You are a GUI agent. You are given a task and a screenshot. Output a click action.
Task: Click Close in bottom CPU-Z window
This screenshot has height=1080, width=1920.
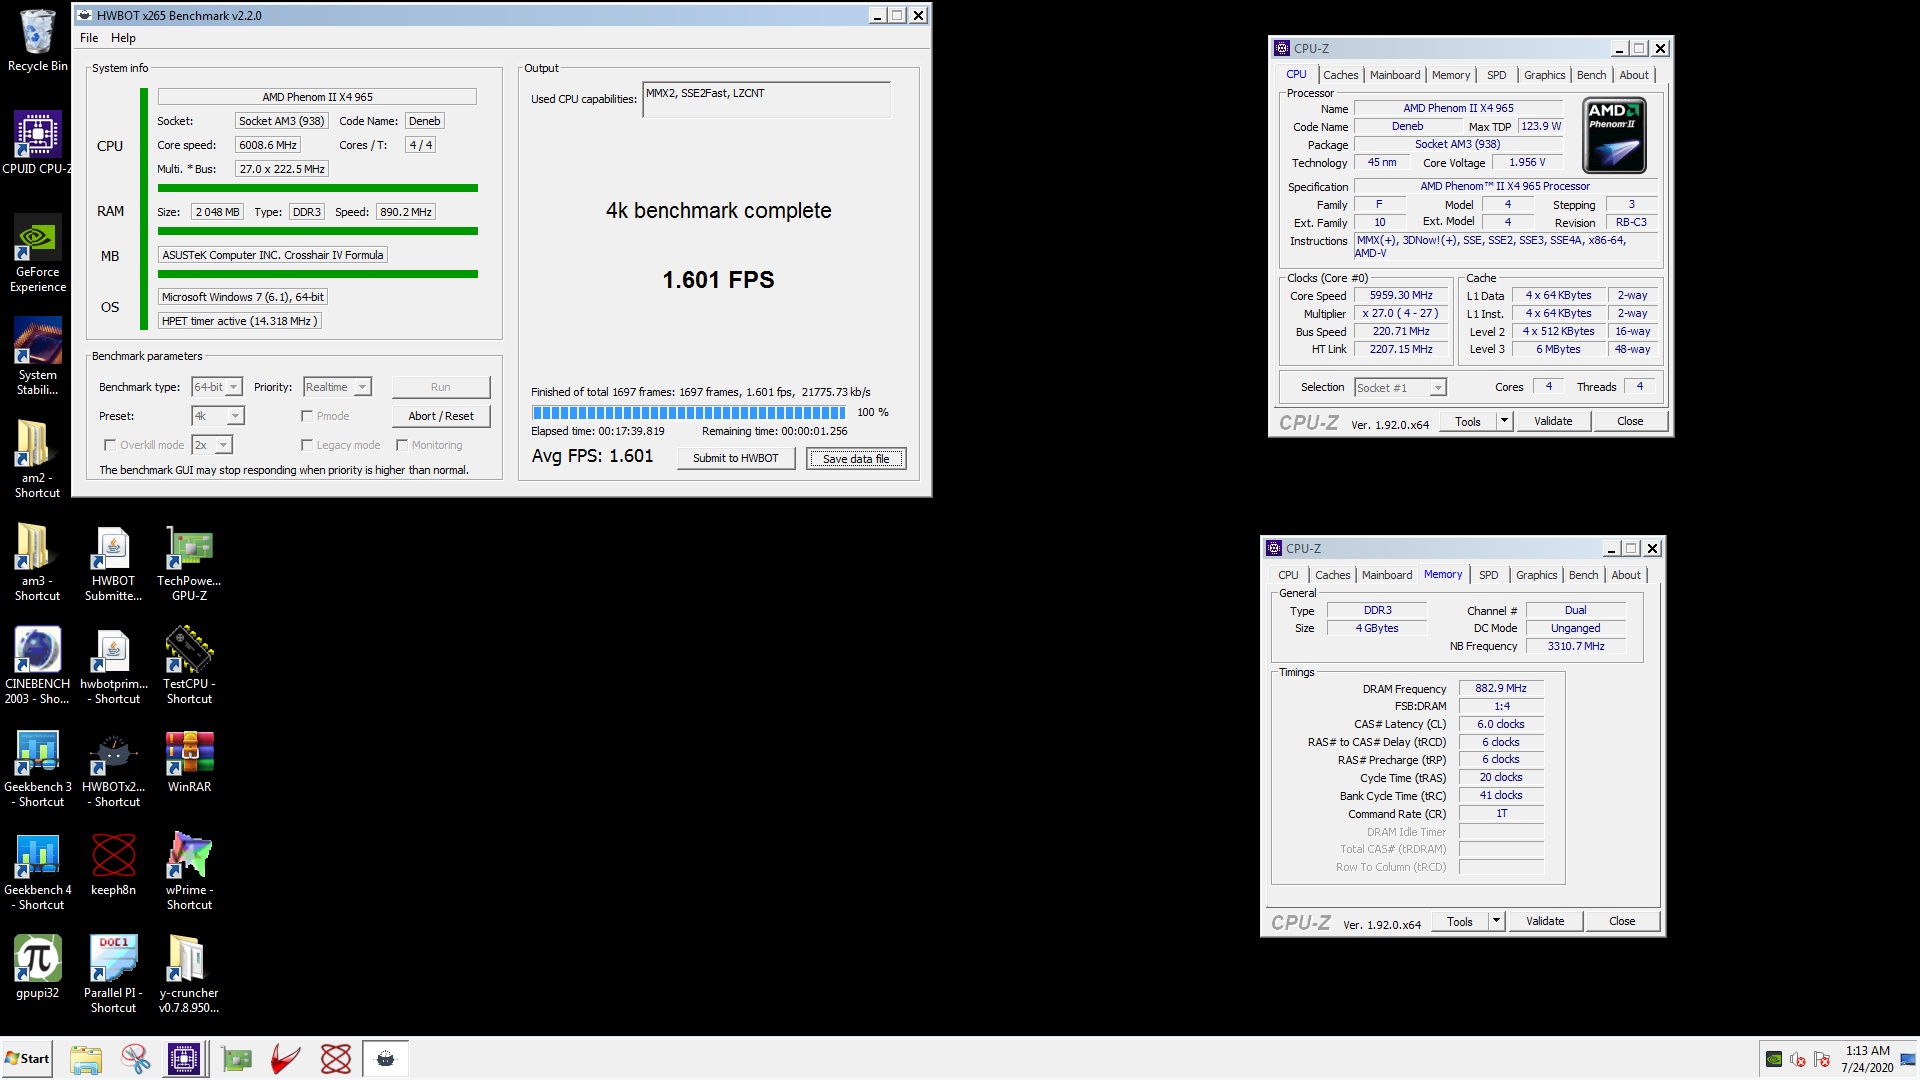click(1622, 921)
